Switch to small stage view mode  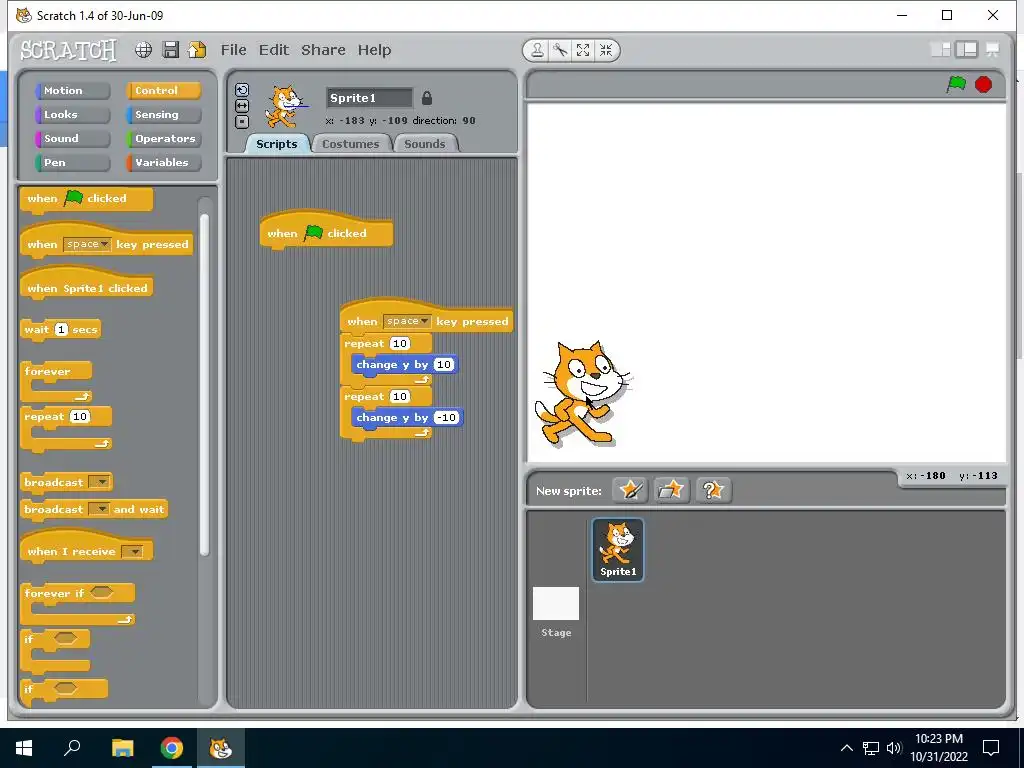[940, 50]
